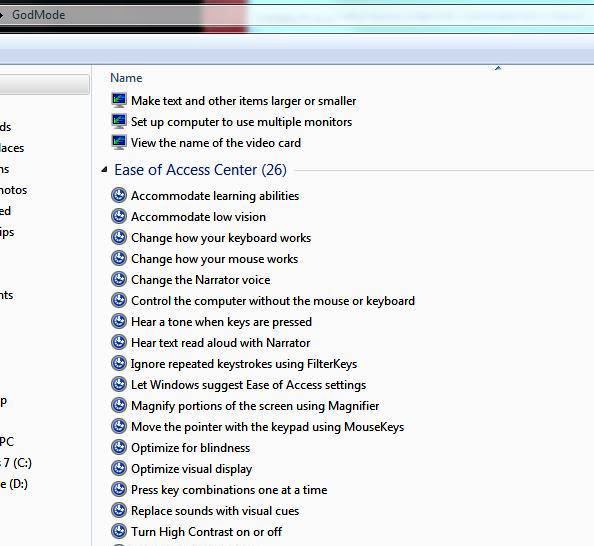Open 'Turn High Contrast on or off'
This screenshot has width=594, height=546.
(x=206, y=532)
